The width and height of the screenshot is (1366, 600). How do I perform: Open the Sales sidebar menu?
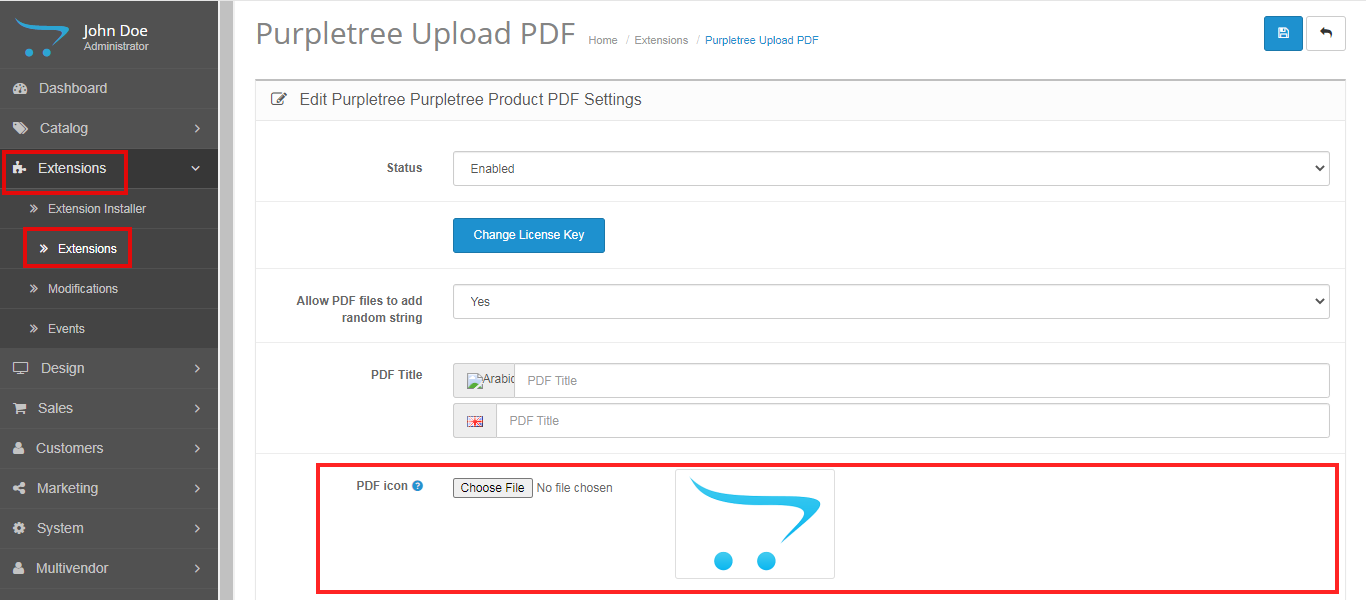point(109,409)
